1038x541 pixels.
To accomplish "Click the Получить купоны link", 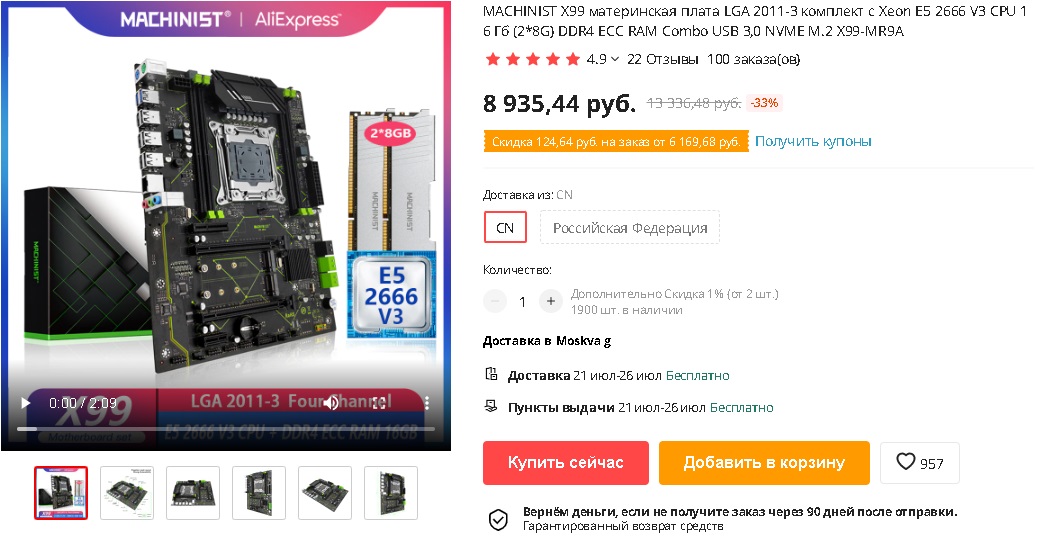I will click(813, 141).
